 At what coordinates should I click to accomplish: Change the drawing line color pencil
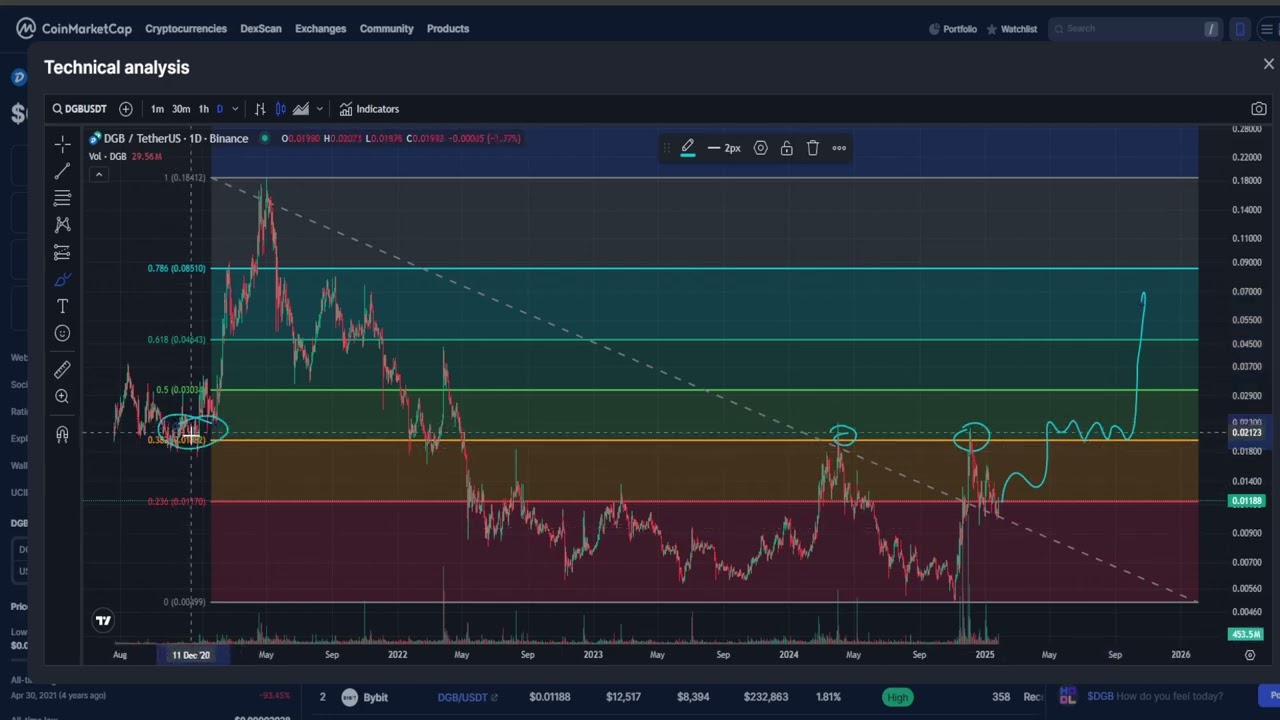click(688, 148)
